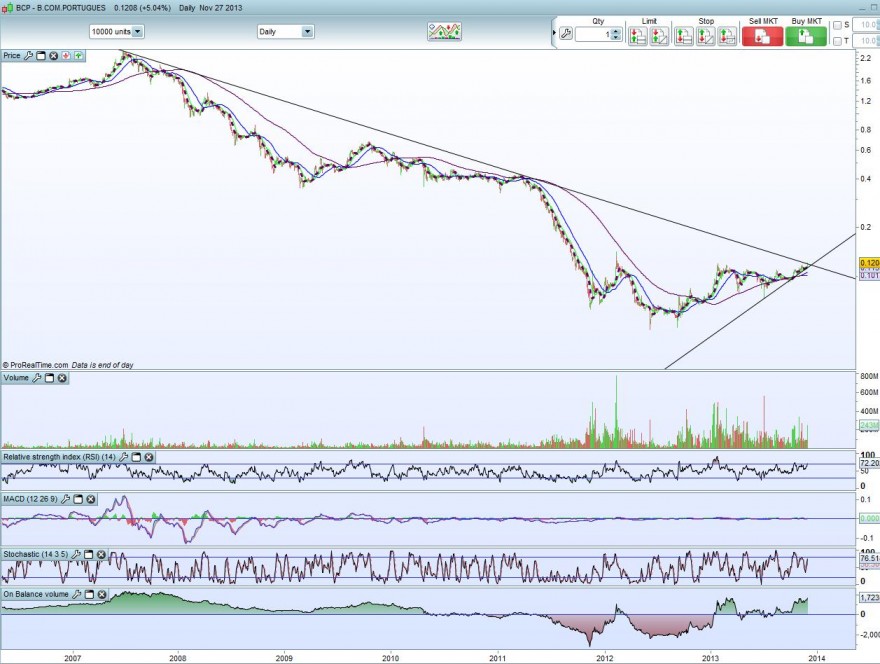Open the order panel wrench settings
The width and height of the screenshot is (880, 664).
tap(566, 34)
